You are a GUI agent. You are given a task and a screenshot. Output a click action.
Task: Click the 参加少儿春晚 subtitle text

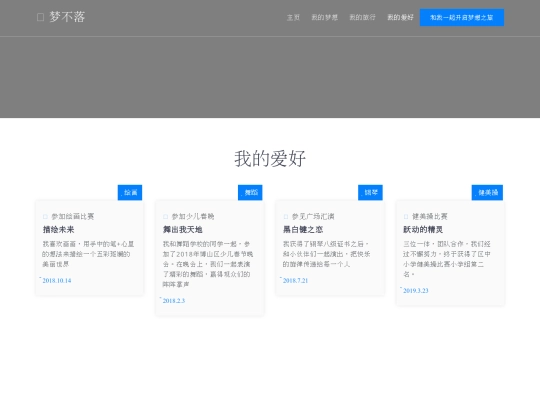point(193,217)
